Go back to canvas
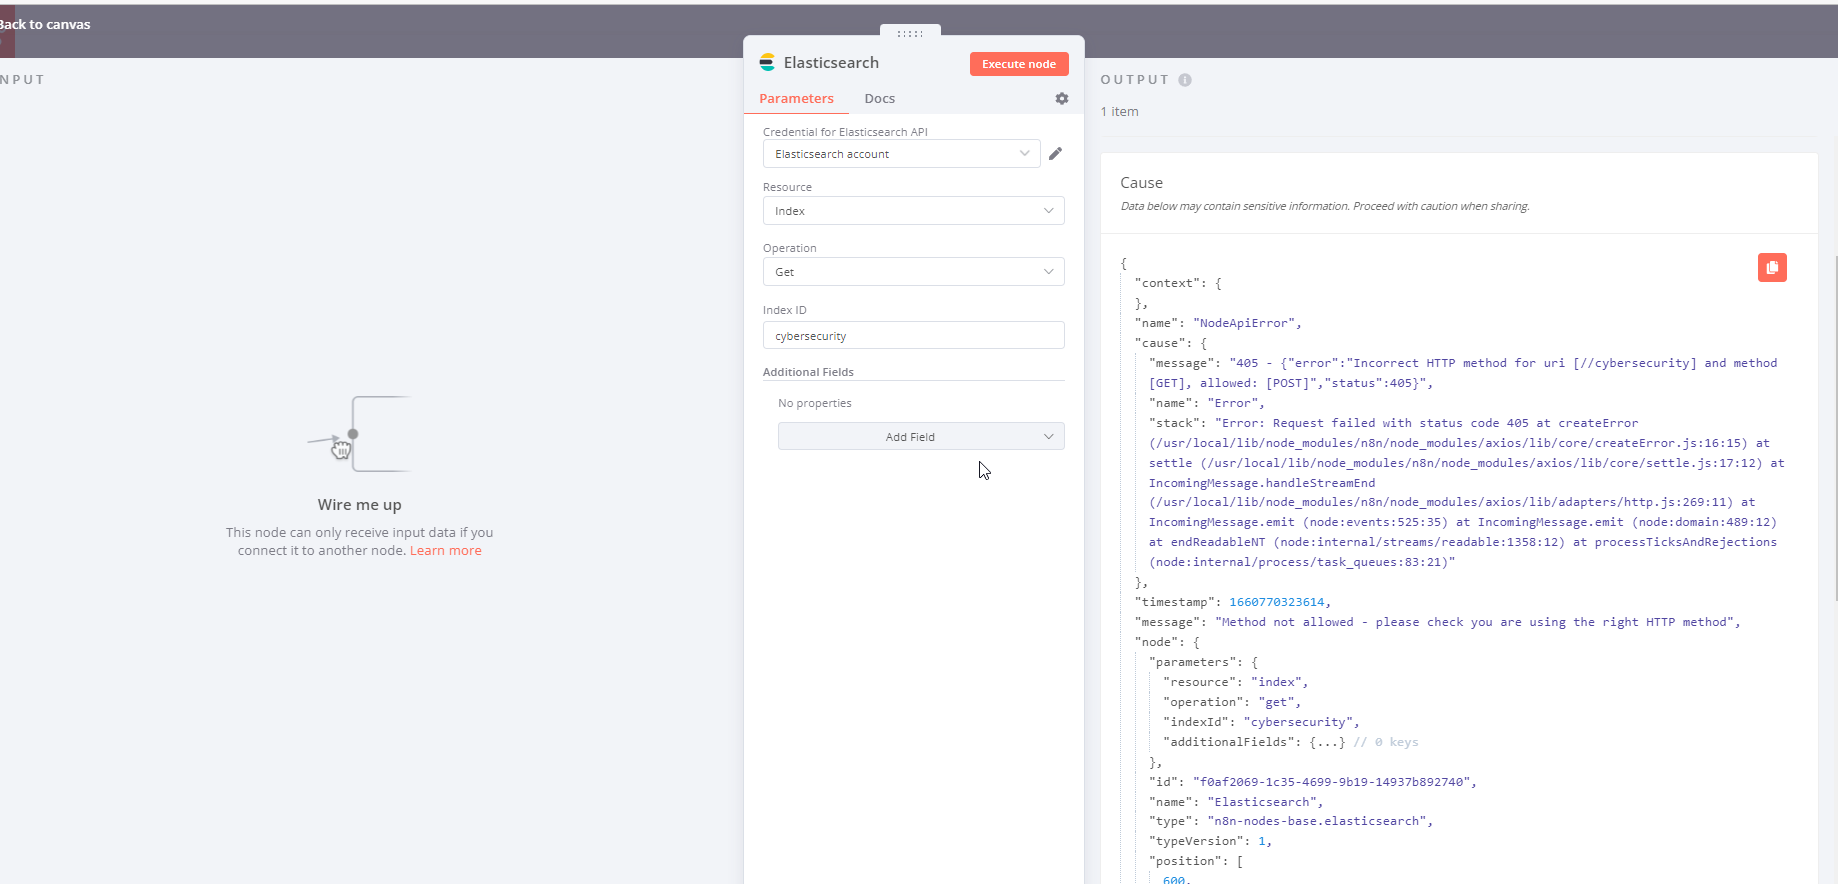 [x=46, y=25]
